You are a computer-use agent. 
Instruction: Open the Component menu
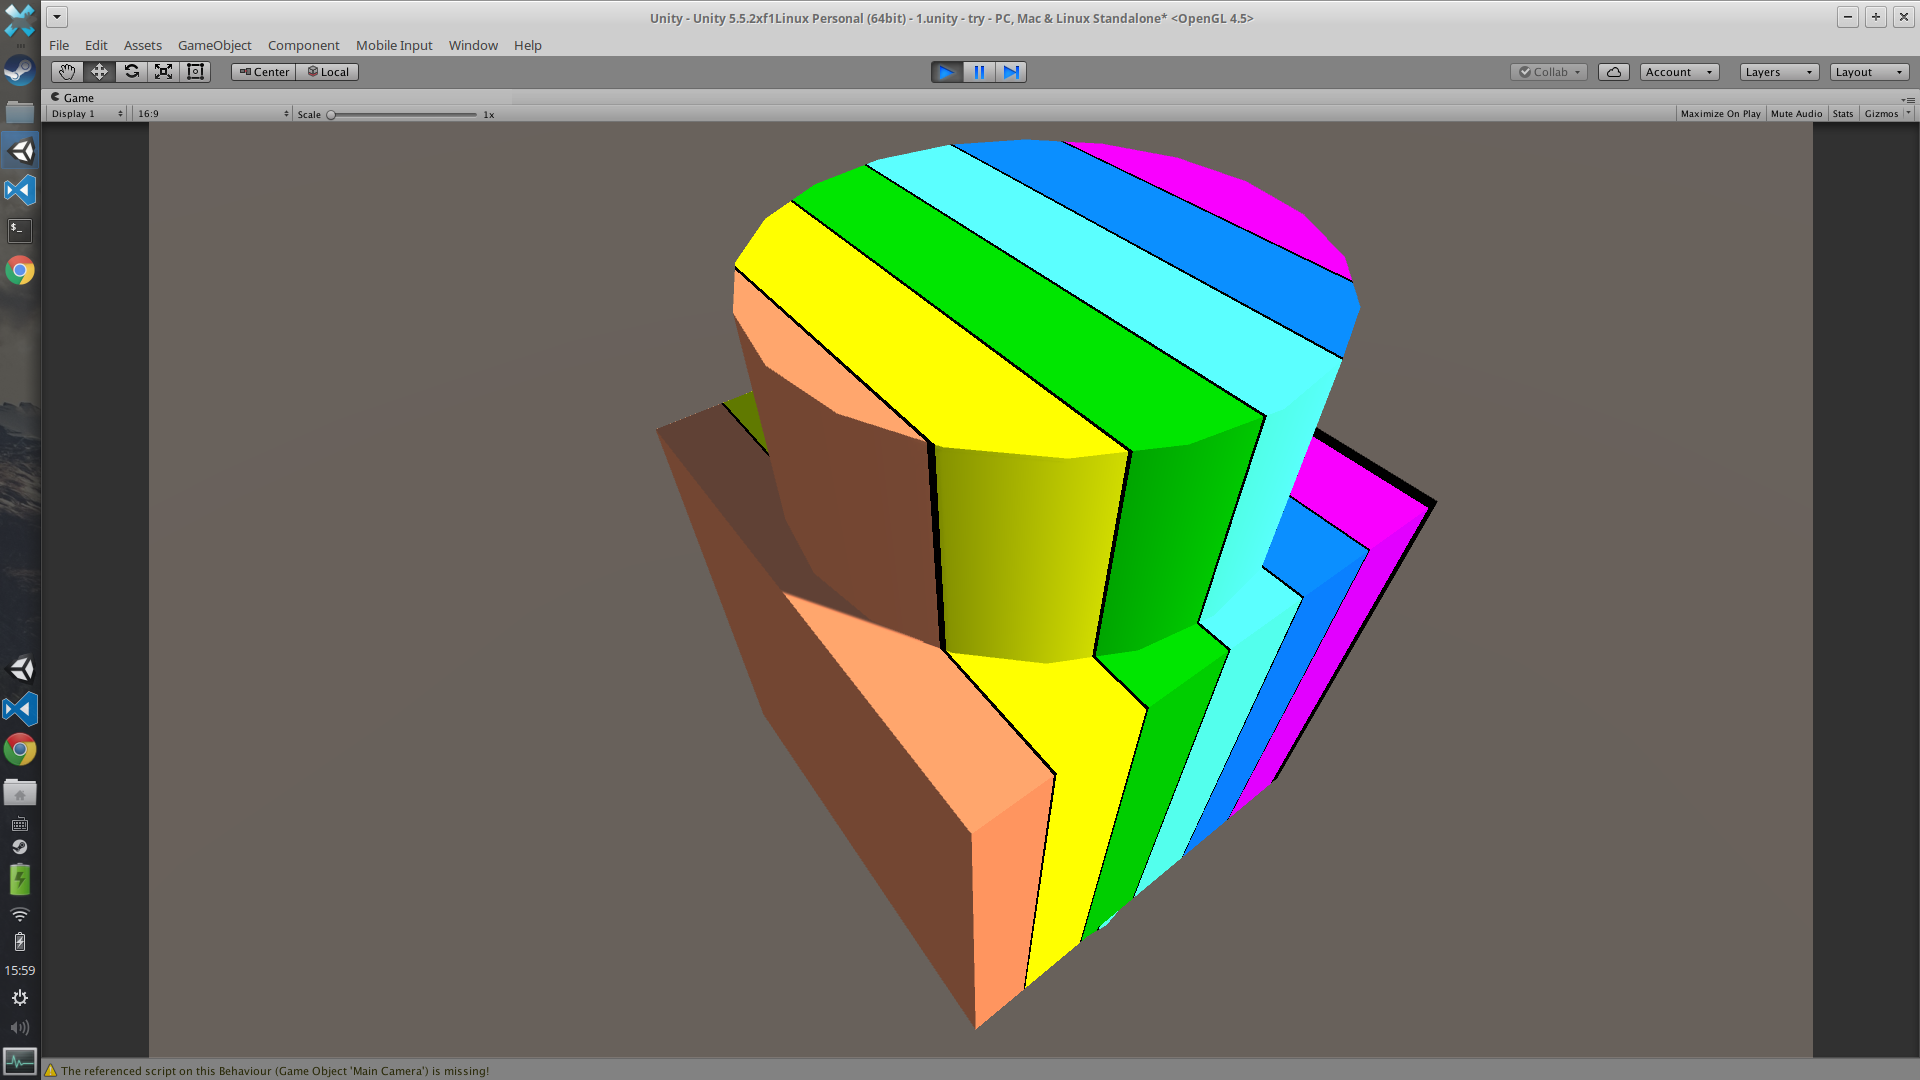click(303, 45)
